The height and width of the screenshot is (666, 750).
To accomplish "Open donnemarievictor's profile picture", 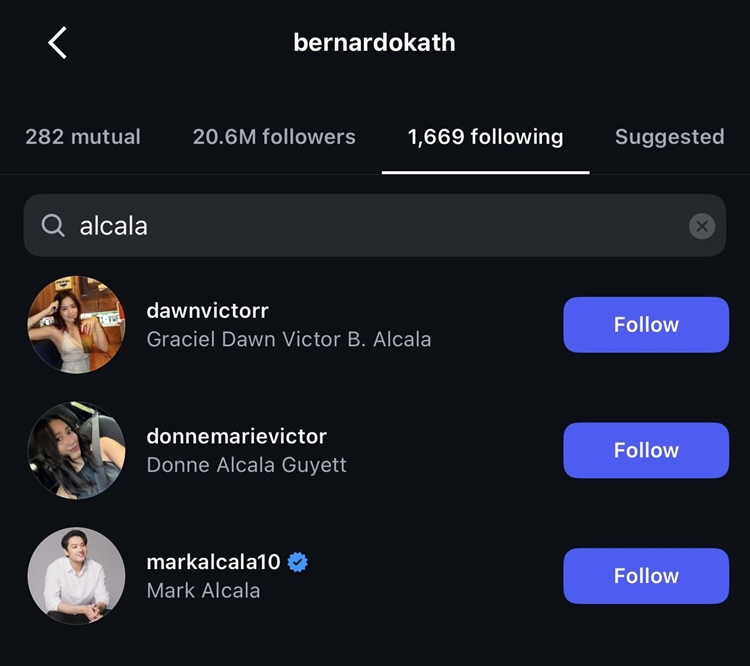I will tap(77, 450).
